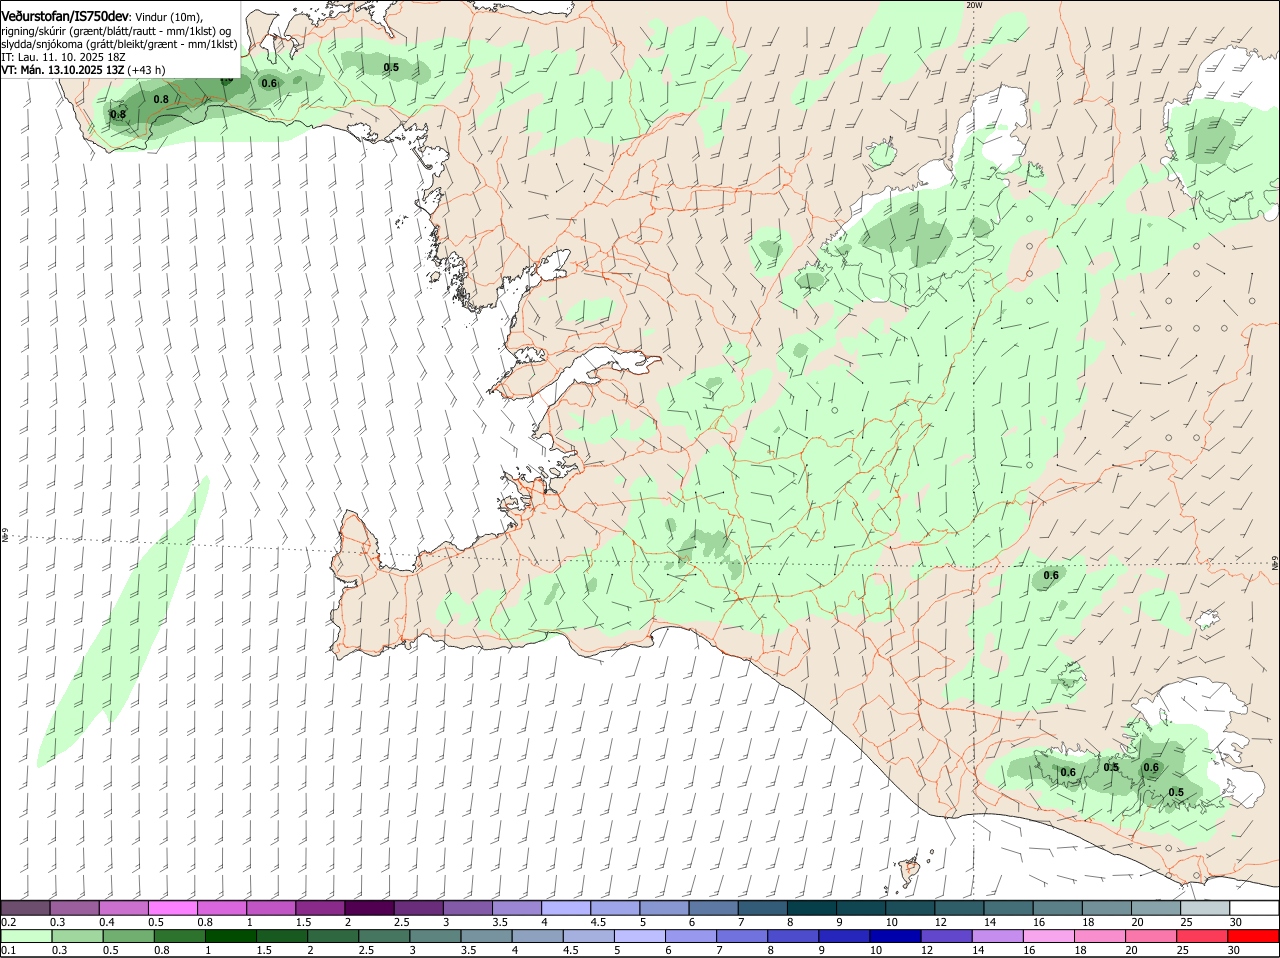Click the white snow swatch above 30
The width and height of the screenshot is (1280, 958).
pos(1255,908)
